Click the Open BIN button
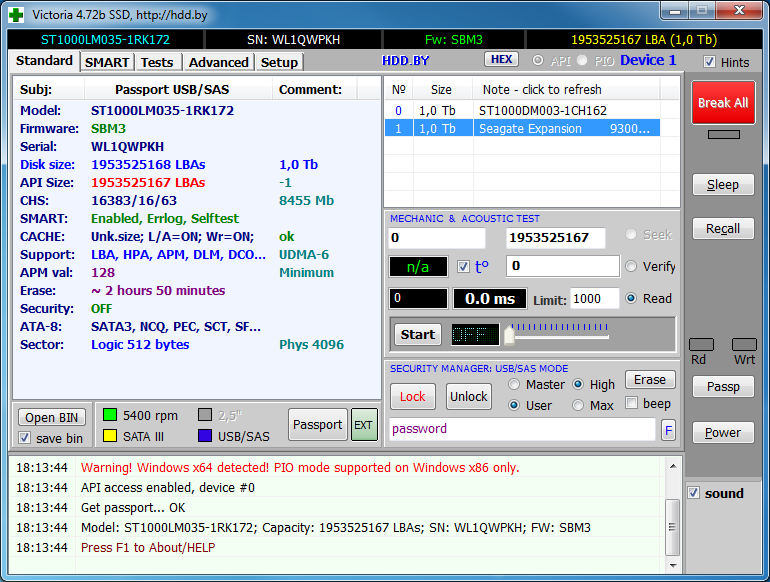 [x=53, y=417]
